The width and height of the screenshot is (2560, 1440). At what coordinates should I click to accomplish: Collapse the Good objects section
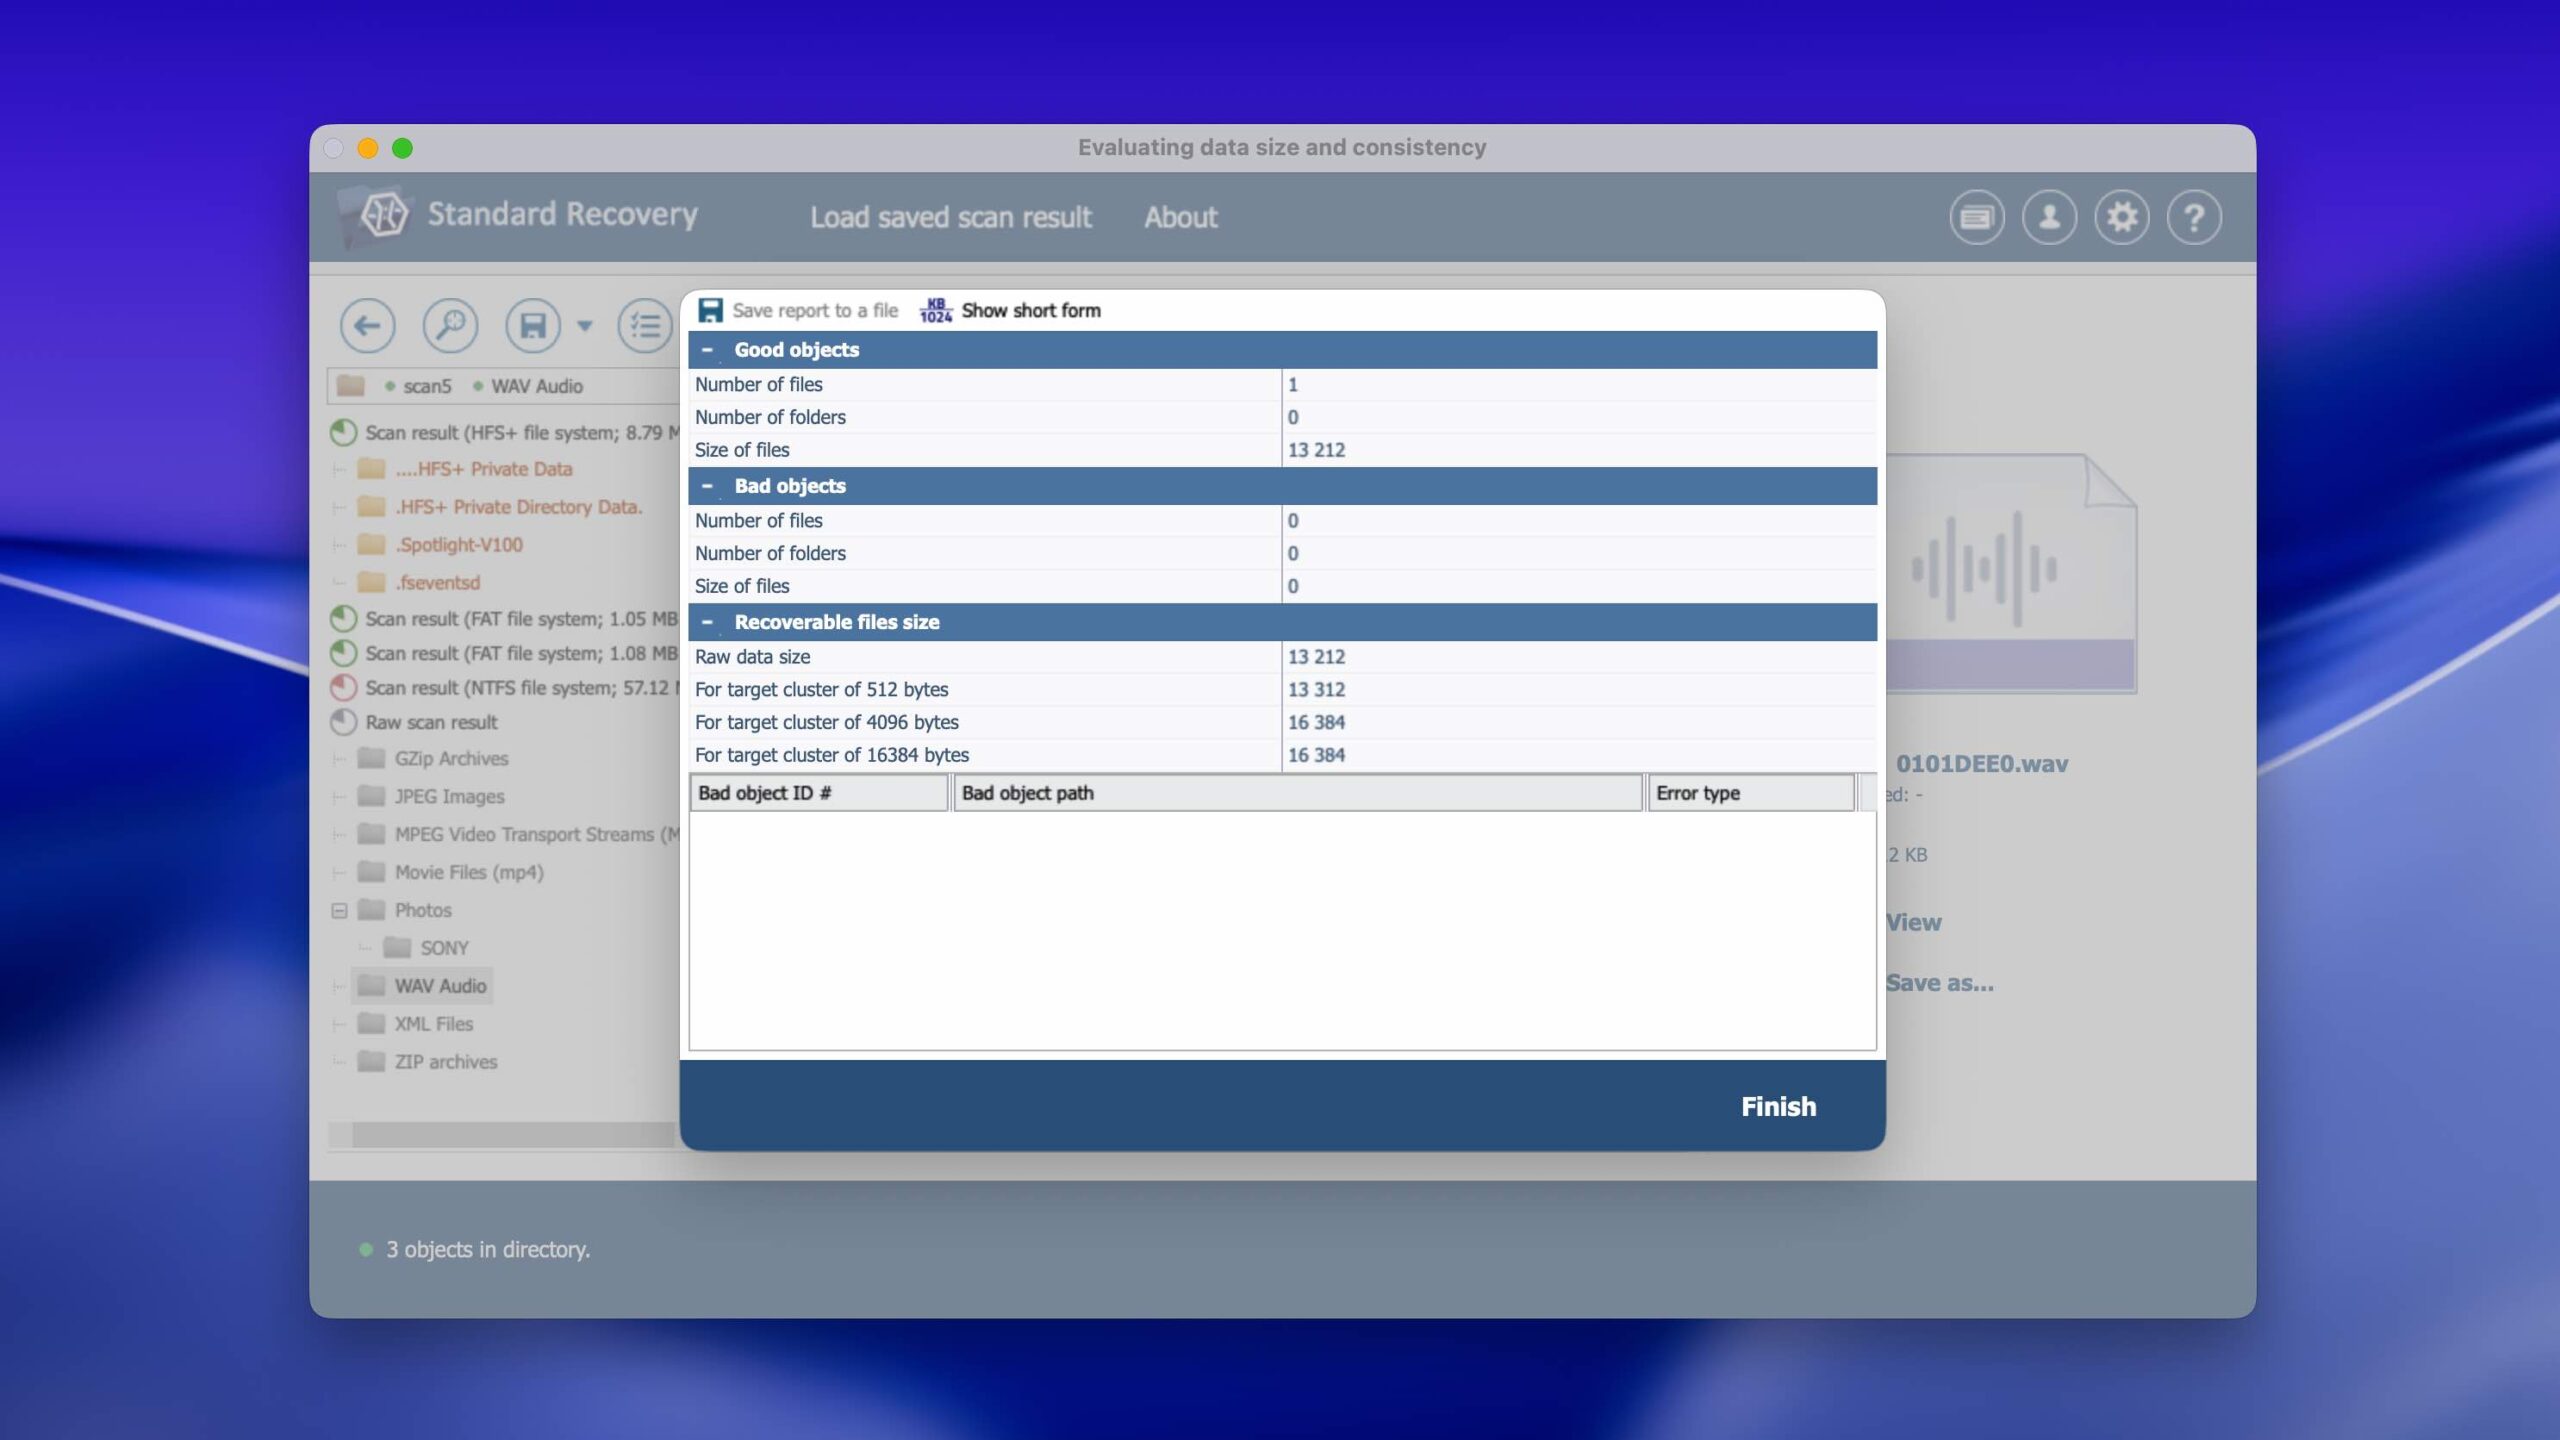tap(707, 350)
